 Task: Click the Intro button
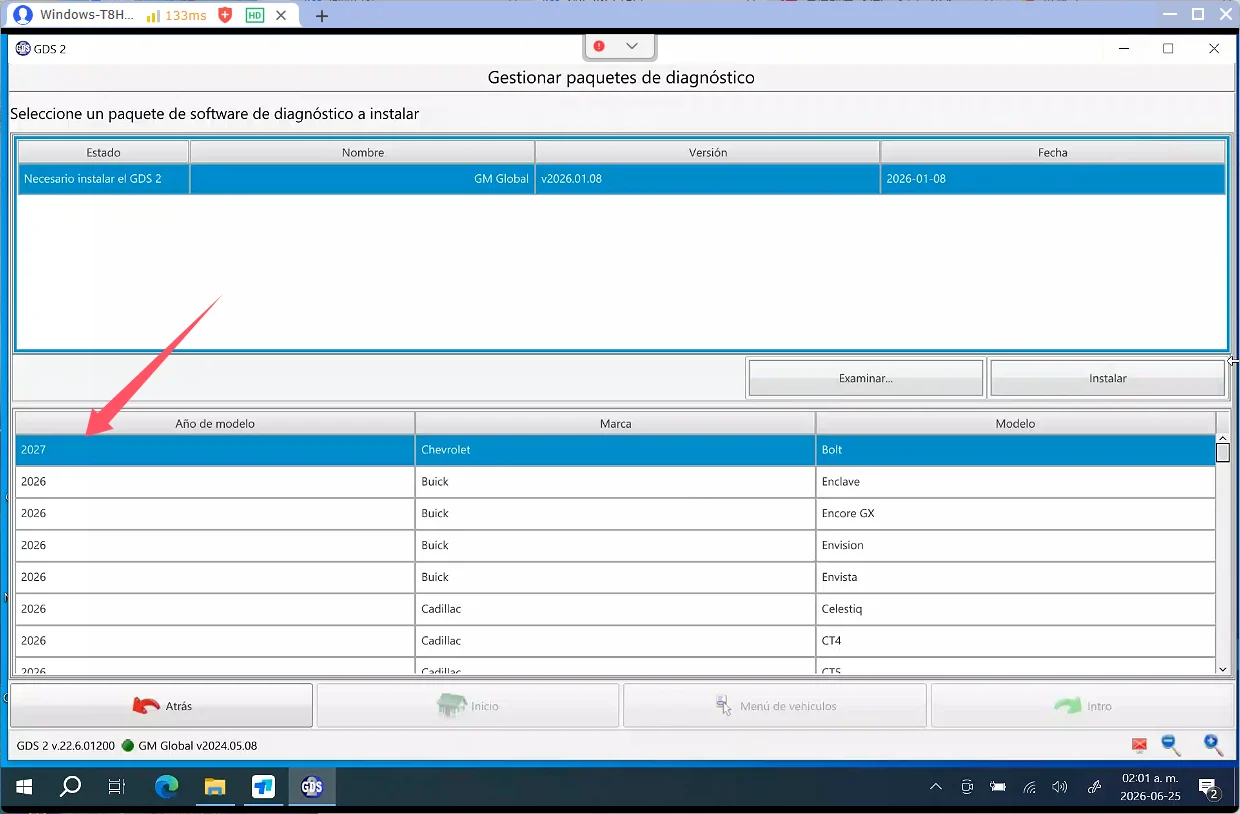pyautogui.click(x=1082, y=706)
